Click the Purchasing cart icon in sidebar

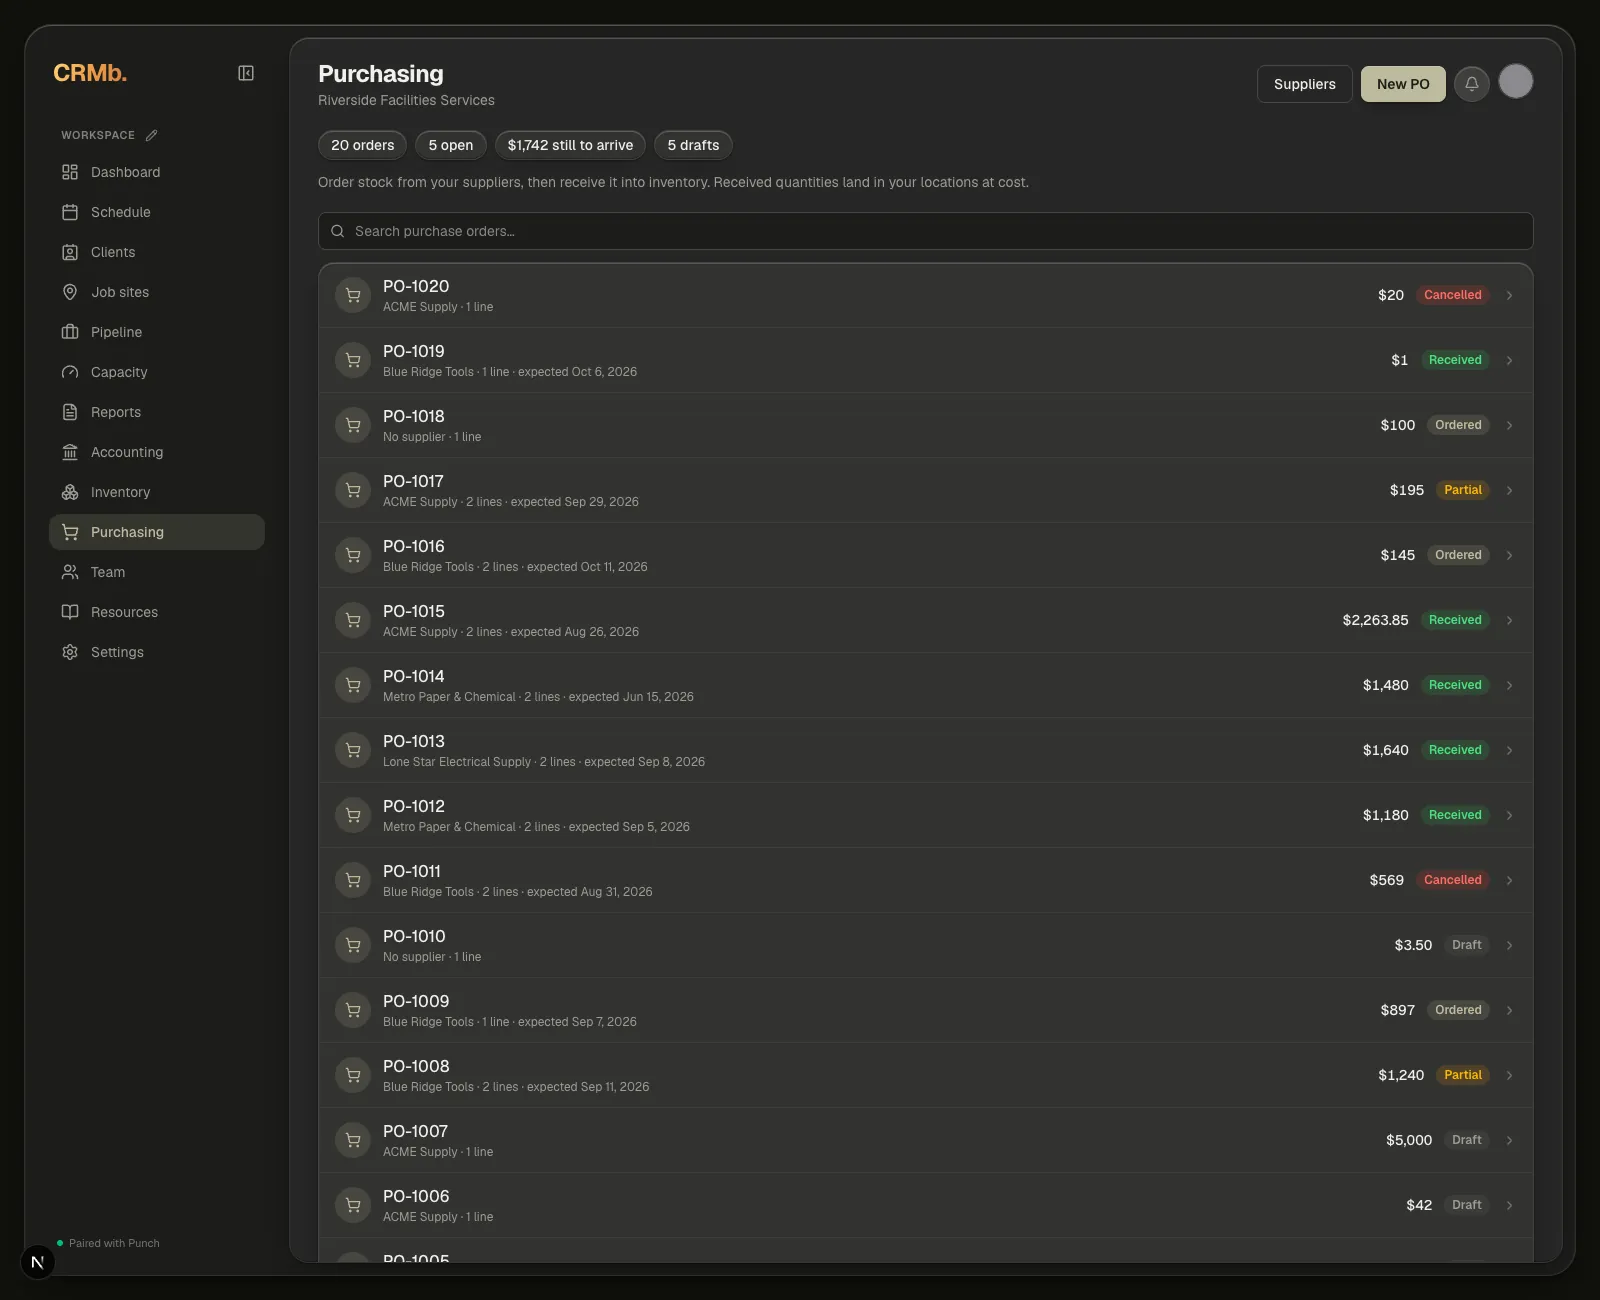(x=70, y=532)
